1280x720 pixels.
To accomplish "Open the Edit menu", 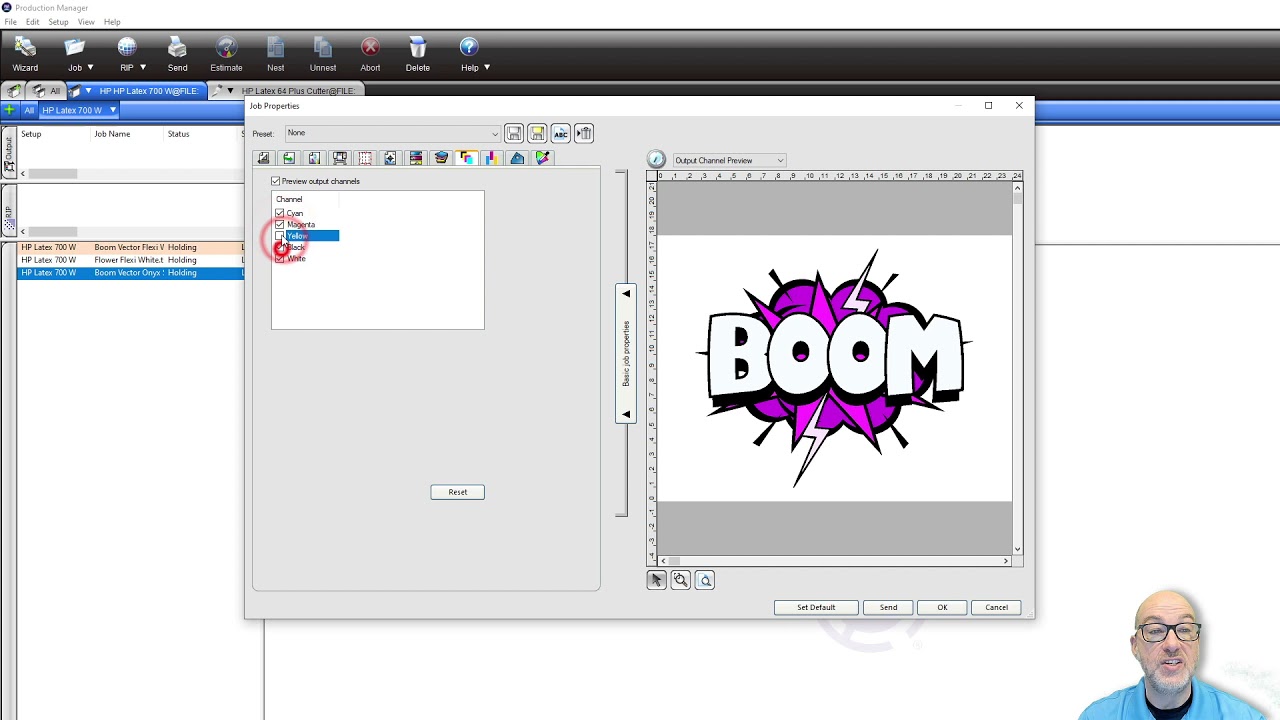I will pyautogui.click(x=33, y=22).
